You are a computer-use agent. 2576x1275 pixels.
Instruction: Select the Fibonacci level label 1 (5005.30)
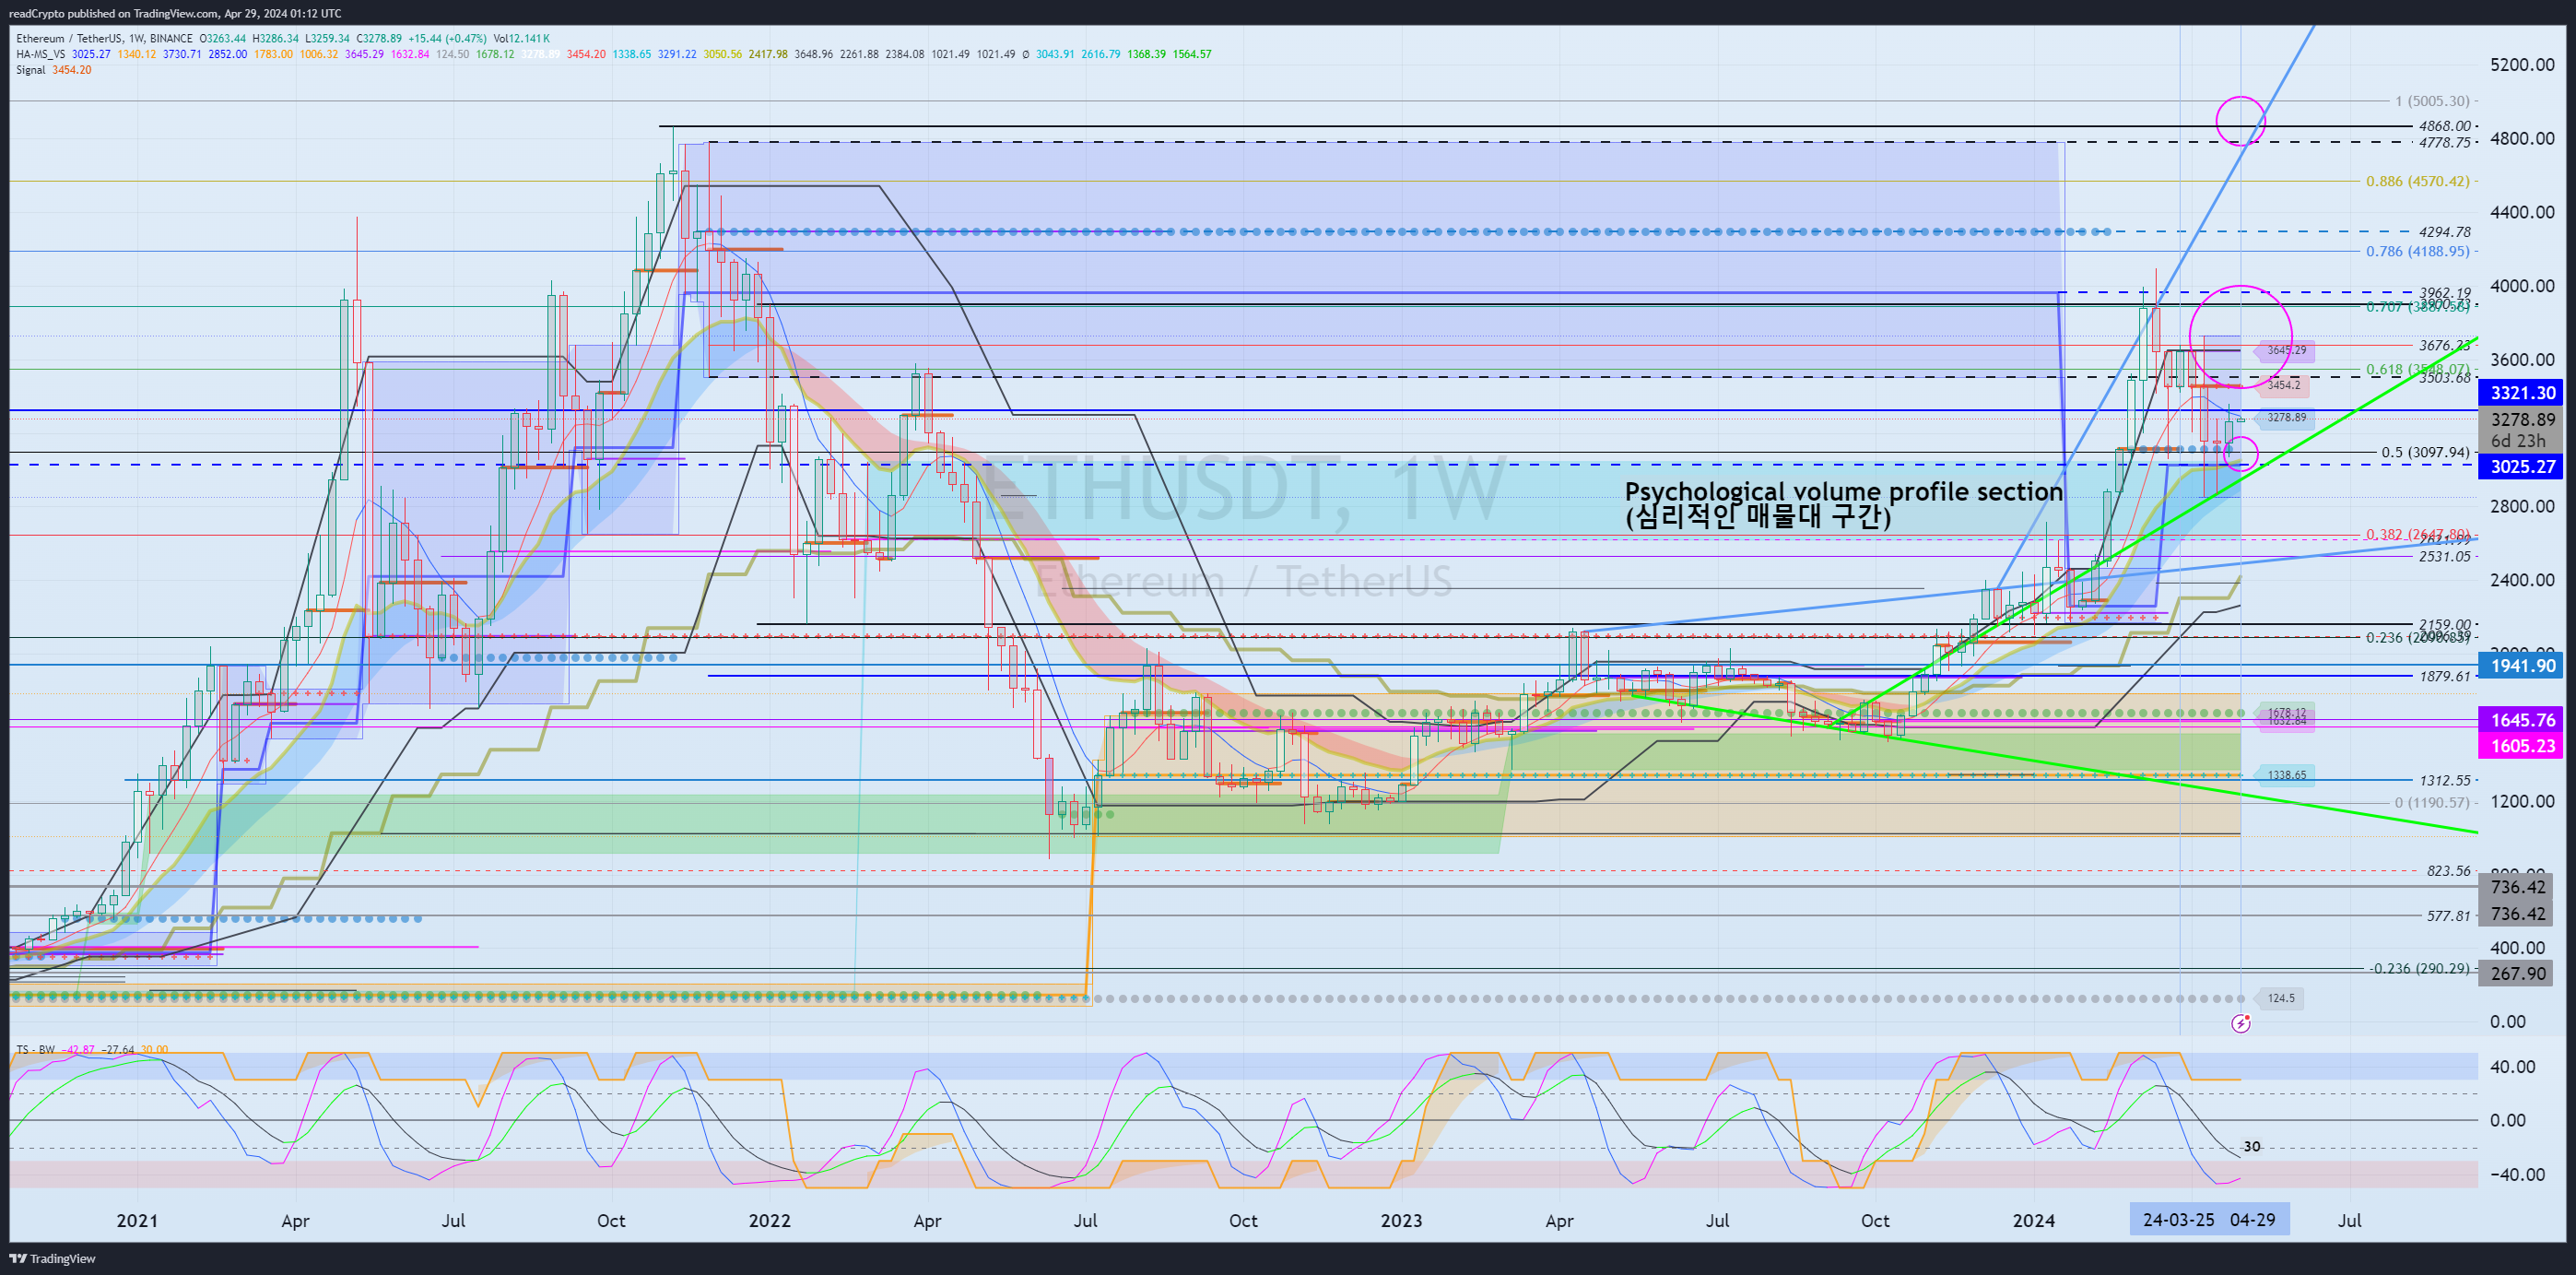coord(2431,101)
